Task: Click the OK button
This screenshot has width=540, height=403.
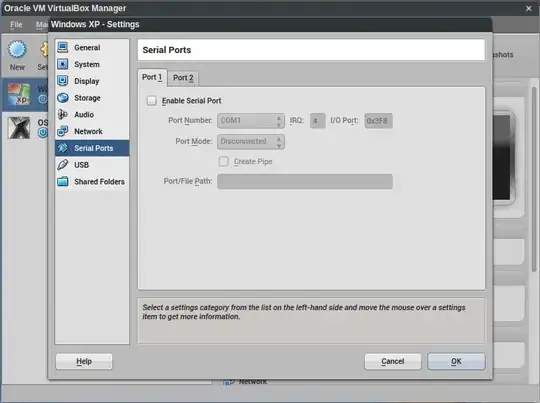Action: [456, 361]
